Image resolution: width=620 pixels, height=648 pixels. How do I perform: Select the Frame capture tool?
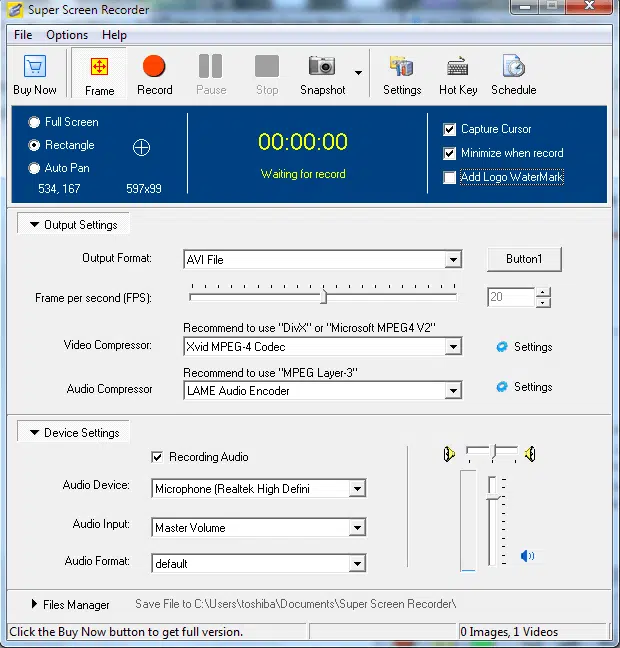click(99, 68)
